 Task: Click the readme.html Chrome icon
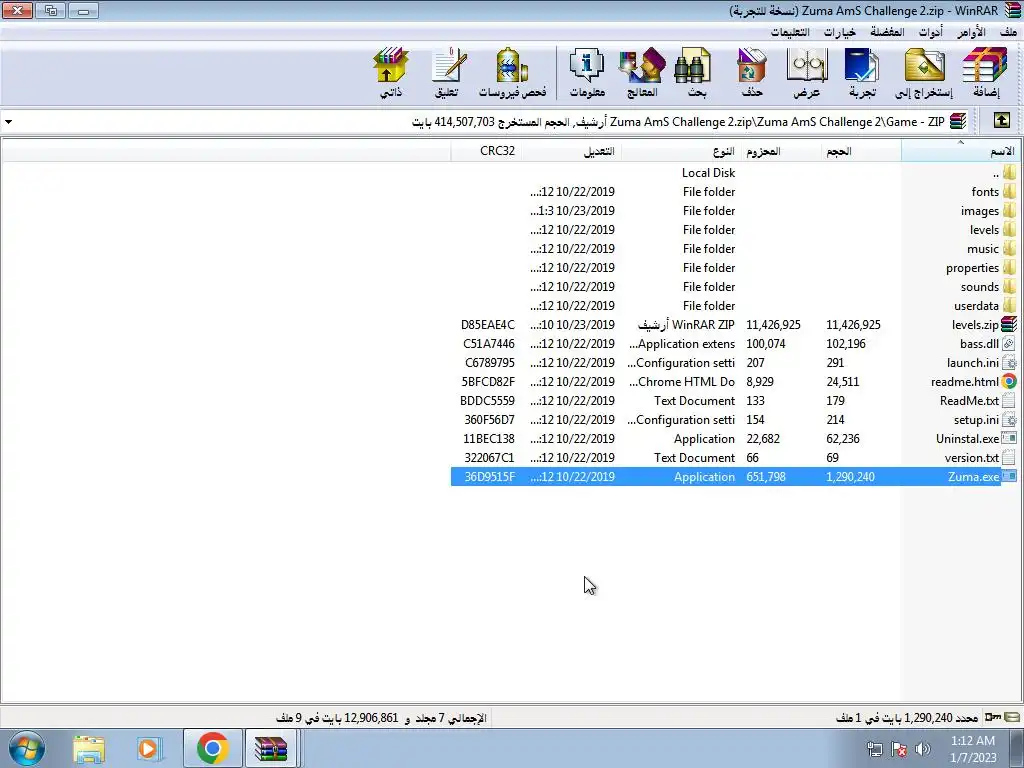tap(1010, 381)
